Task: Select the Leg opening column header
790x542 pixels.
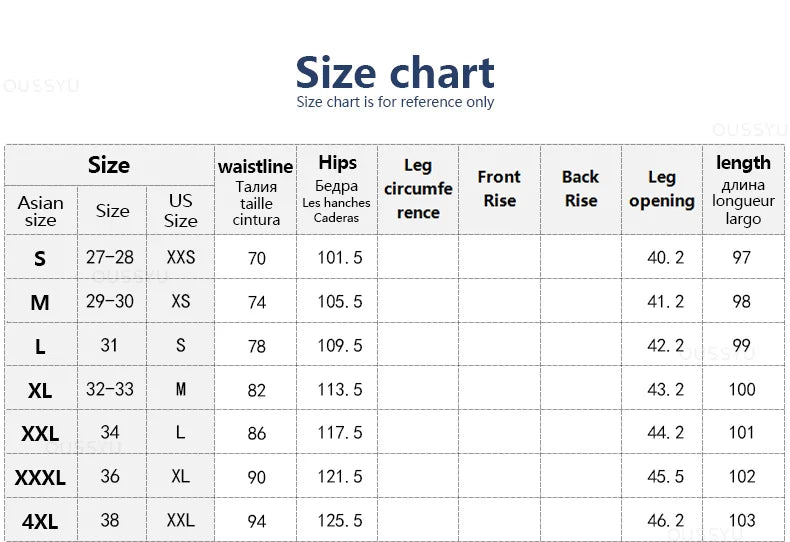Action: point(661,189)
